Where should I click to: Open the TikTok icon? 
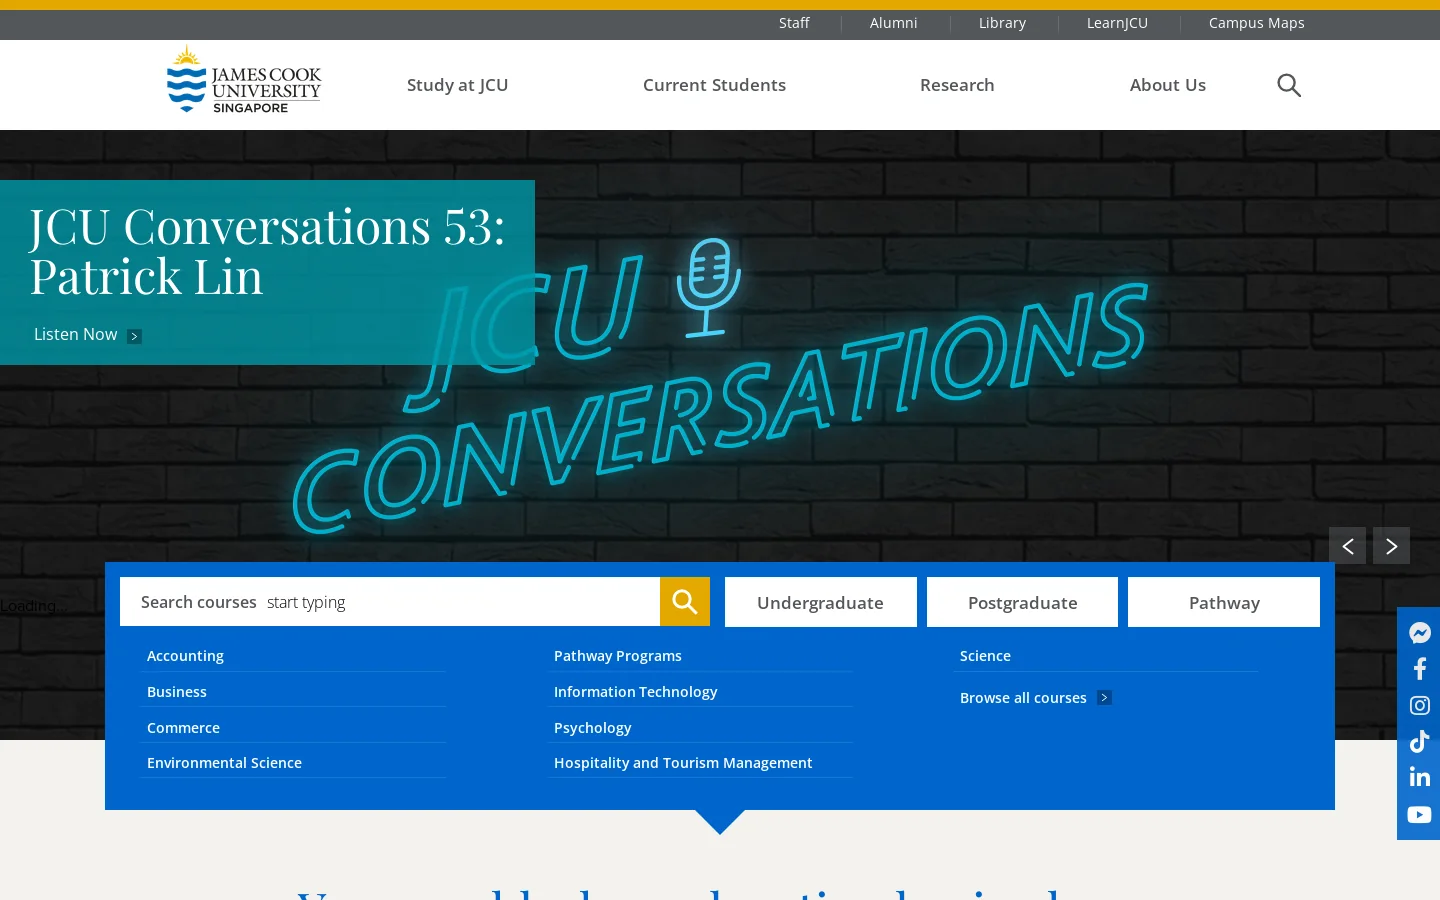pyautogui.click(x=1419, y=741)
